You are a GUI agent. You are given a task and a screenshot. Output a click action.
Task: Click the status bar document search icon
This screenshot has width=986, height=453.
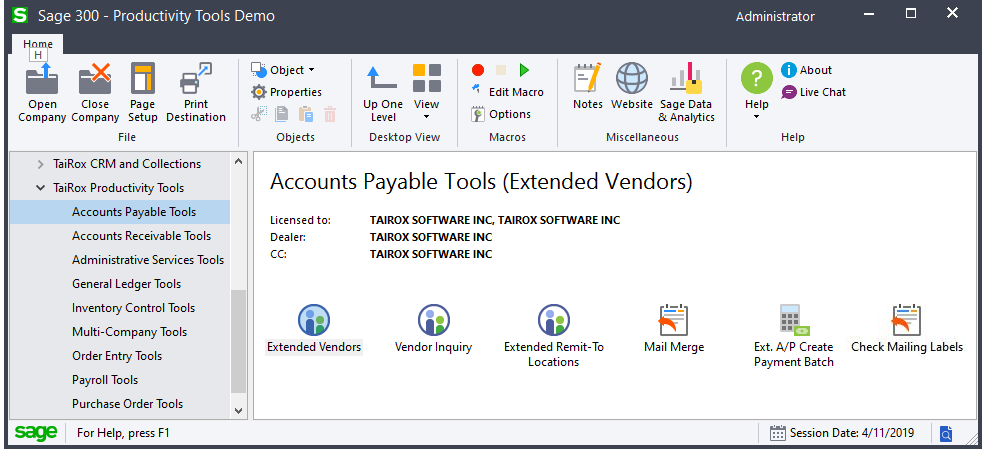pyautogui.click(x=946, y=433)
